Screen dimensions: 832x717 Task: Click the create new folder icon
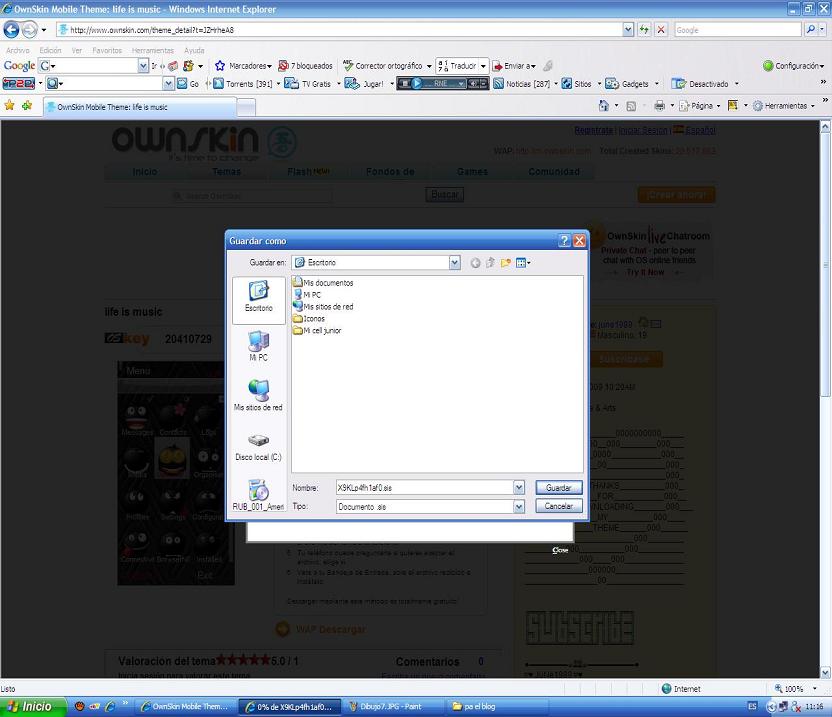coord(506,263)
